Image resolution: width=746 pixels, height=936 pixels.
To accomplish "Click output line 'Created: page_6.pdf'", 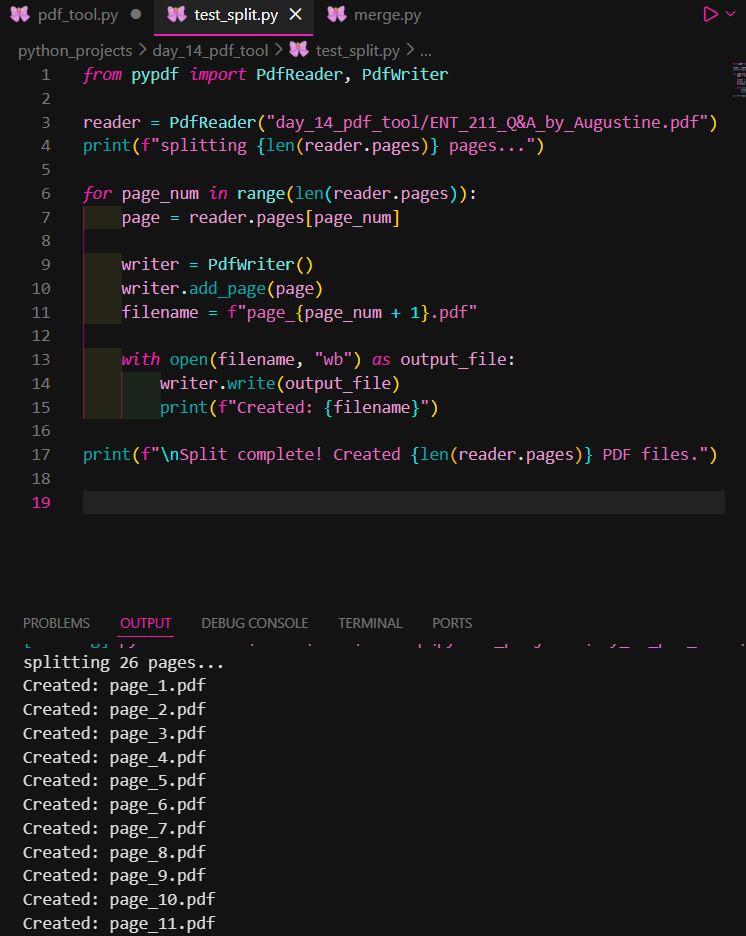I will [114, 805].
